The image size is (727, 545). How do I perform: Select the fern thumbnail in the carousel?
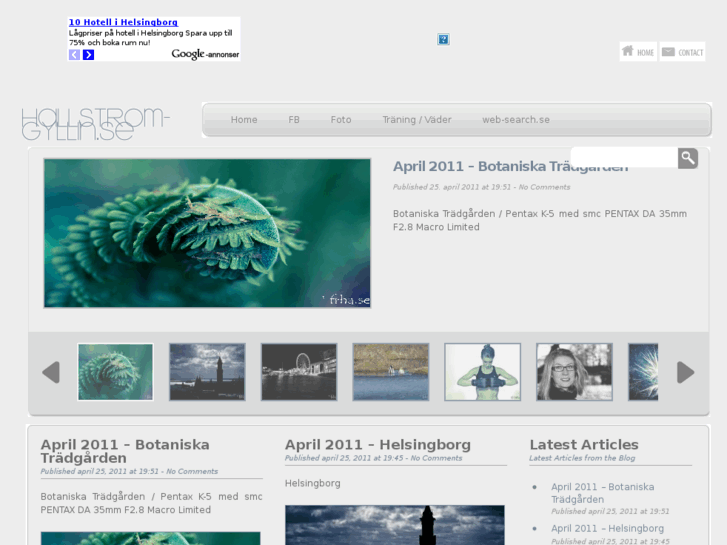[115, 372]
